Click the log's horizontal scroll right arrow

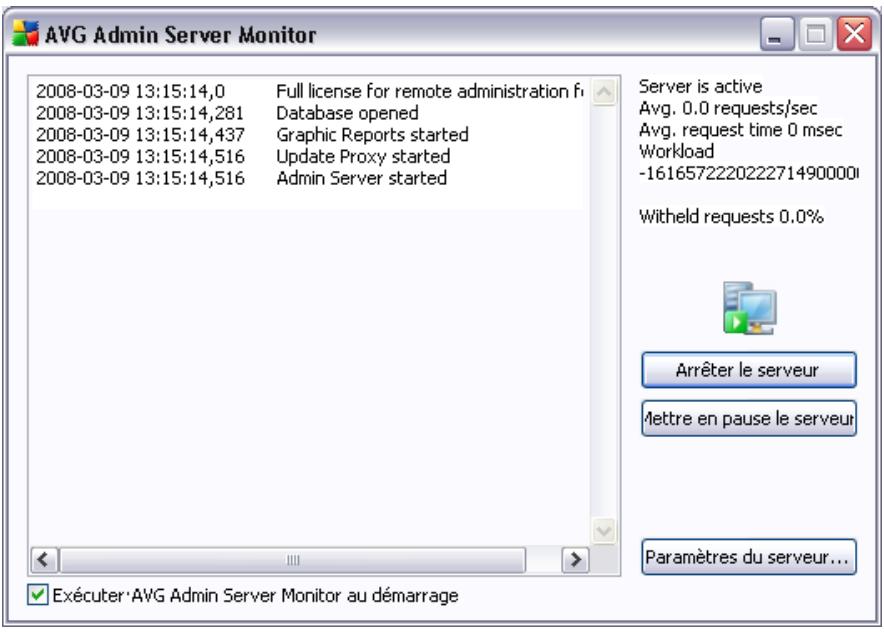coord(575,560)
